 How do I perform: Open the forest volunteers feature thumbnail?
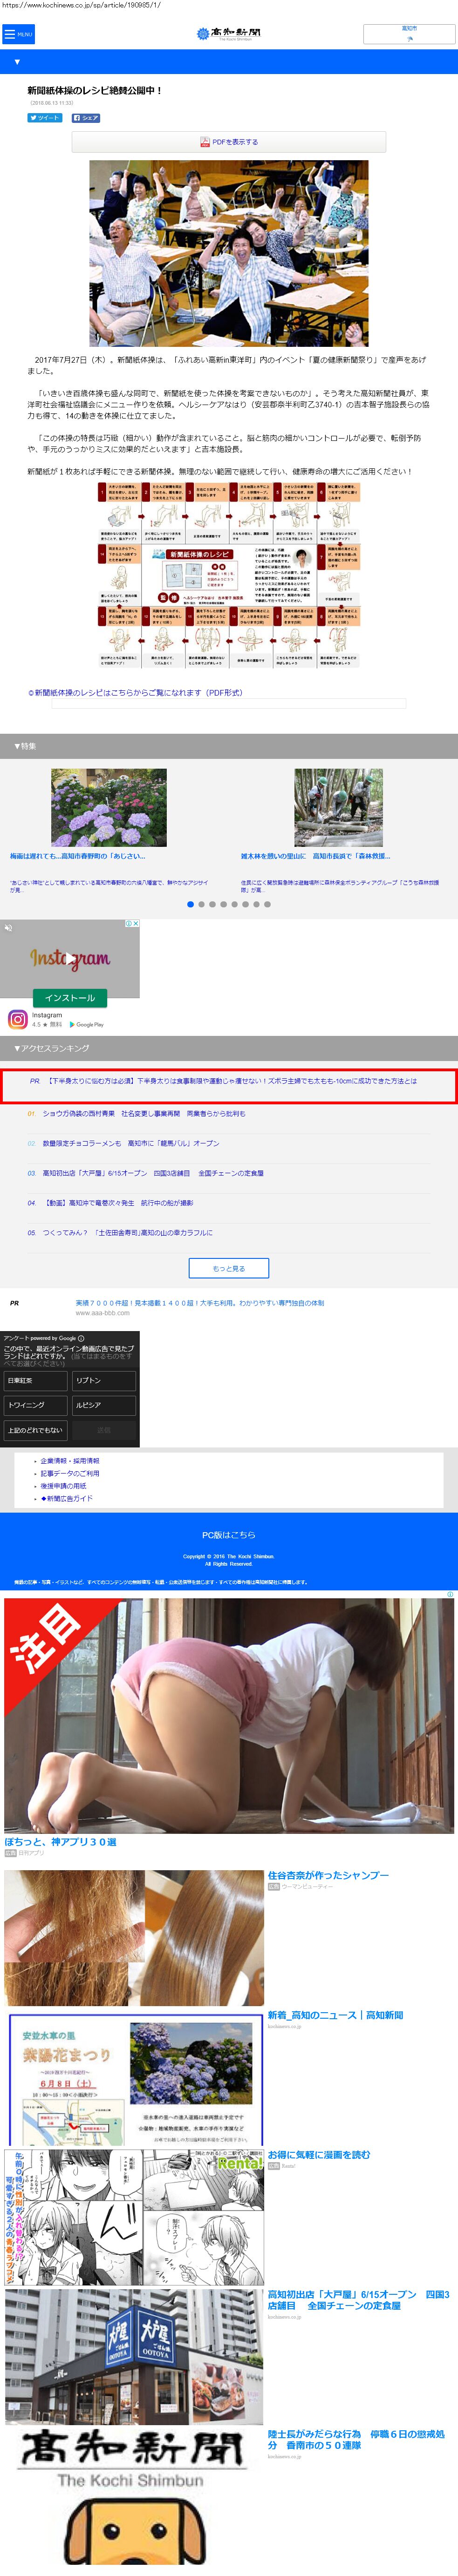coord(338,808)
